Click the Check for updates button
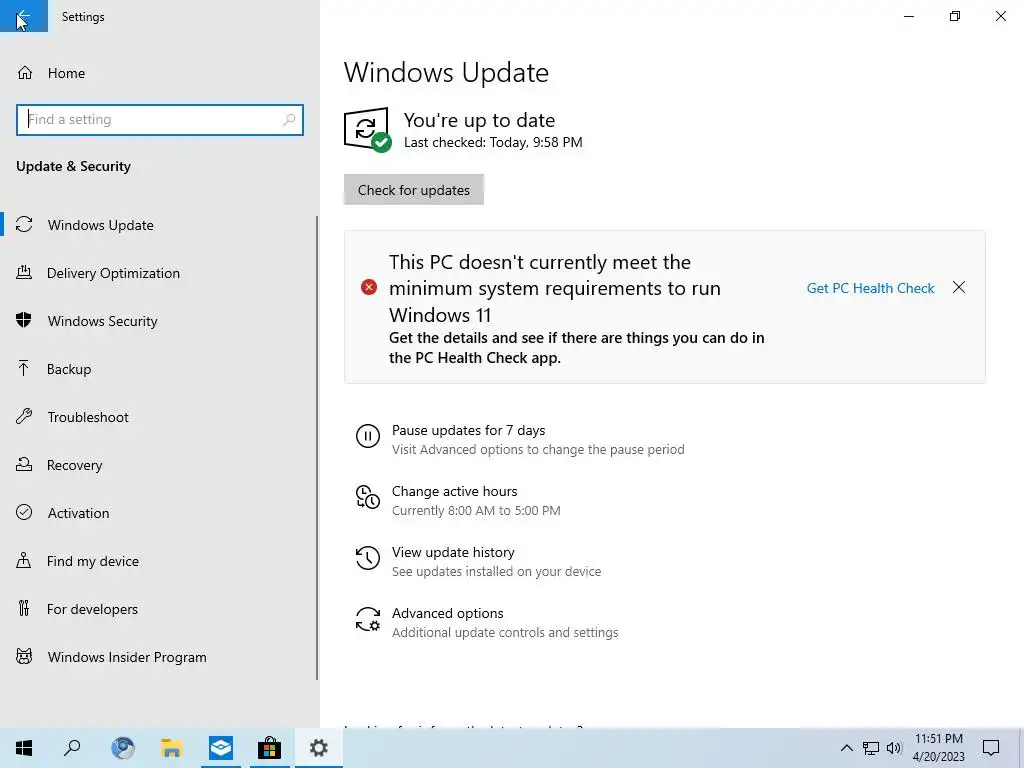This screenshot has height=768, width=1024. point(413,189)
